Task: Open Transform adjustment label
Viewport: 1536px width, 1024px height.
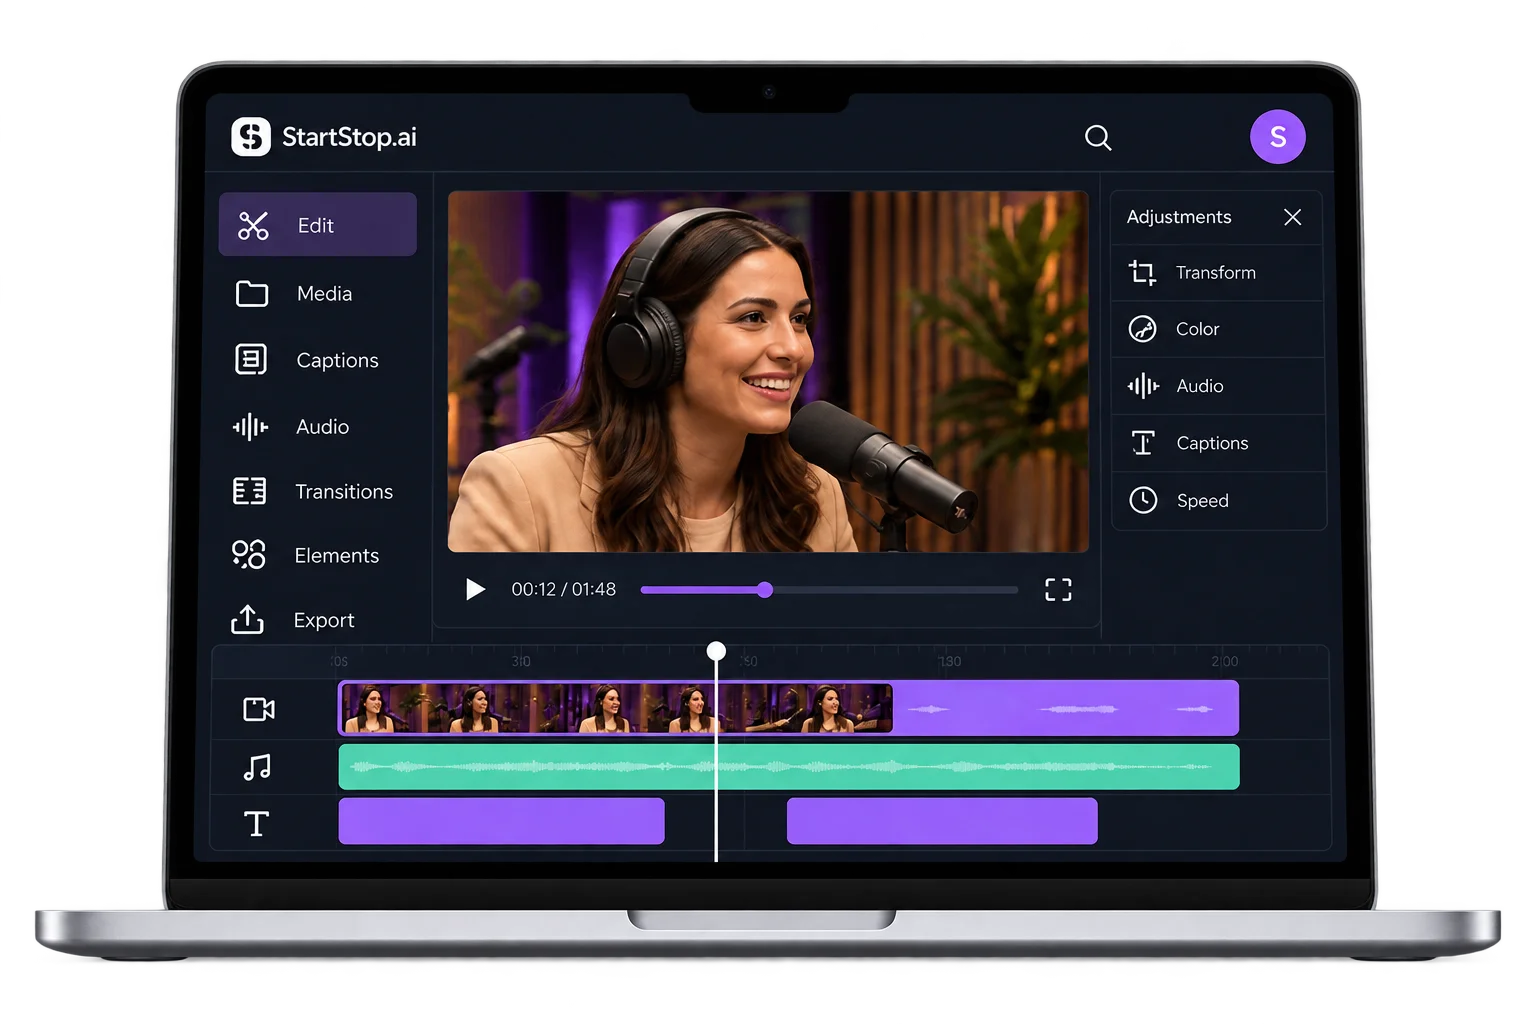Action: [1216, 273]
